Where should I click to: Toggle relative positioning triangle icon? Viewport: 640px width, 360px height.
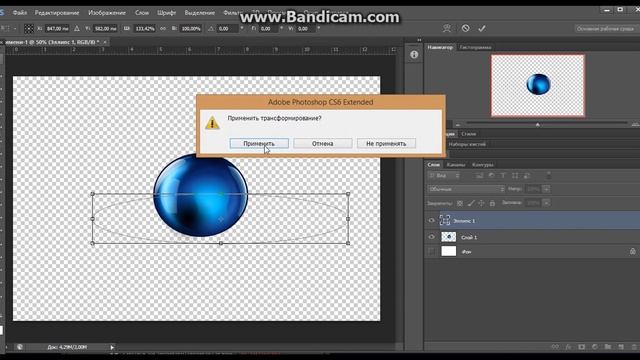click(77, 29)
